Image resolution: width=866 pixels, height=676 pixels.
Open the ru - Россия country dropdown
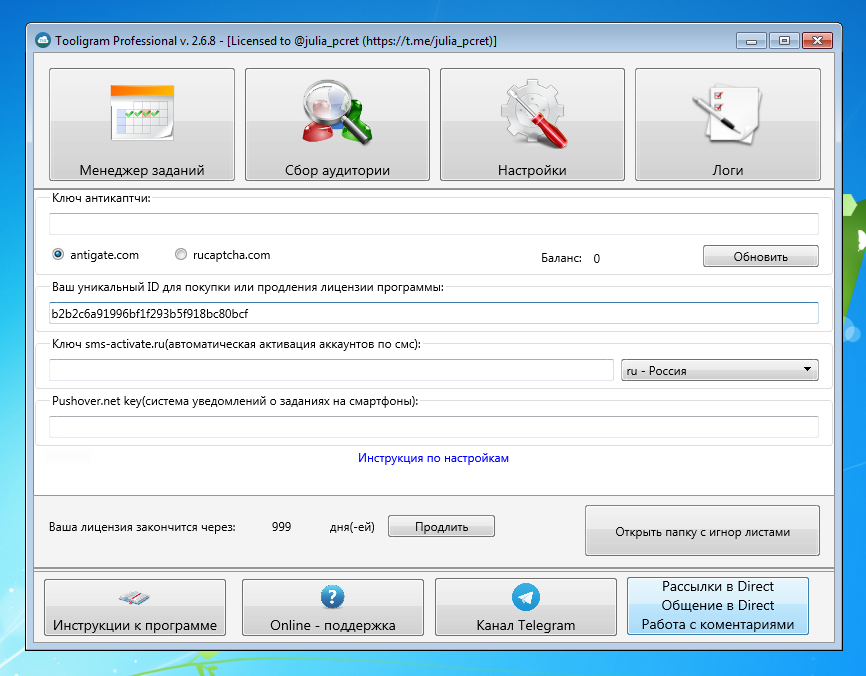coord(717,369)
